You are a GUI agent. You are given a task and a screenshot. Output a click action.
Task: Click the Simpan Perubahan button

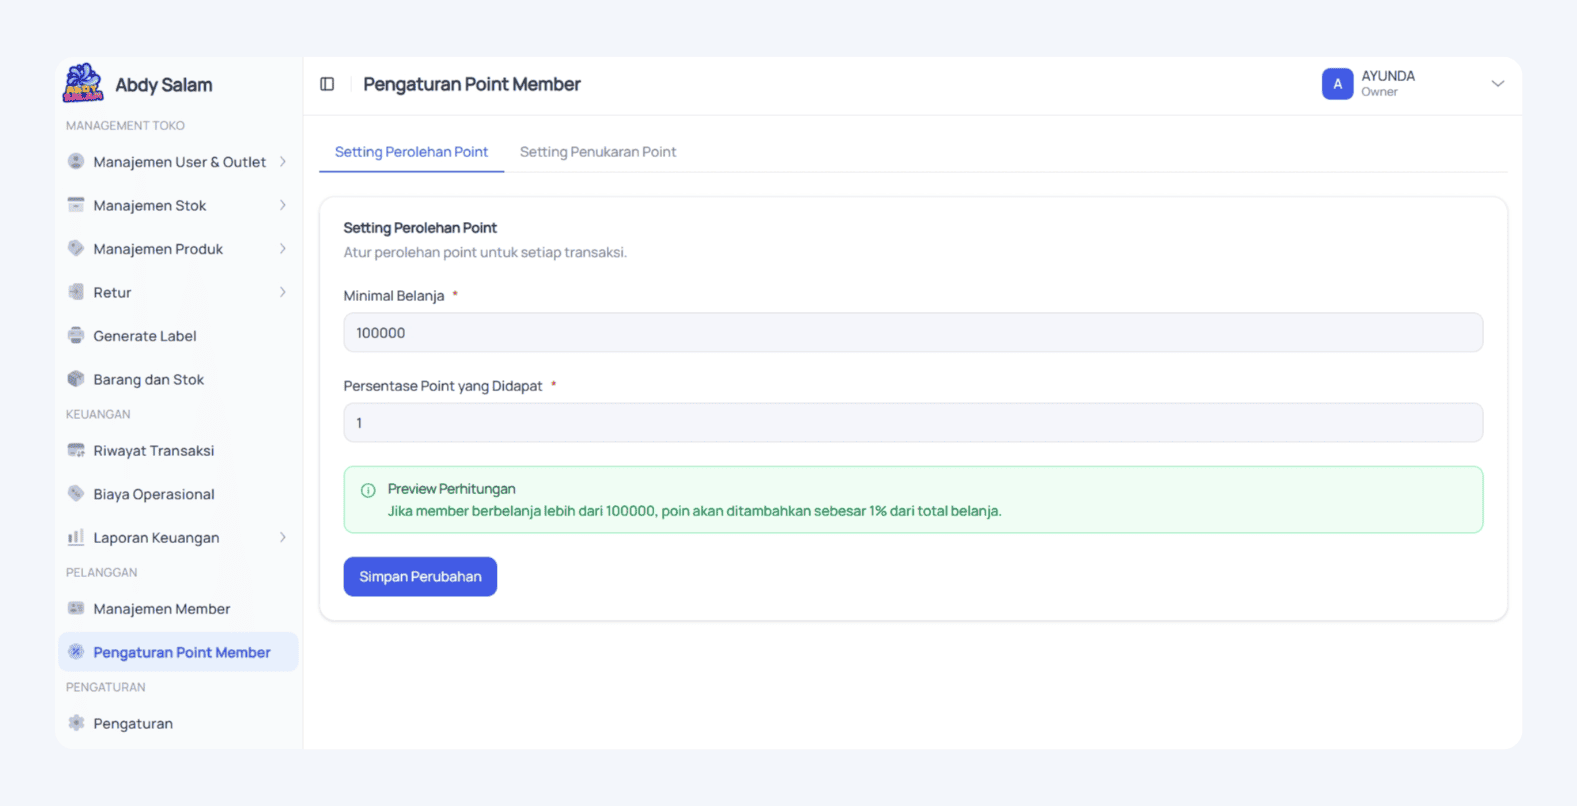pyautogui.click(x=420, y=577)
